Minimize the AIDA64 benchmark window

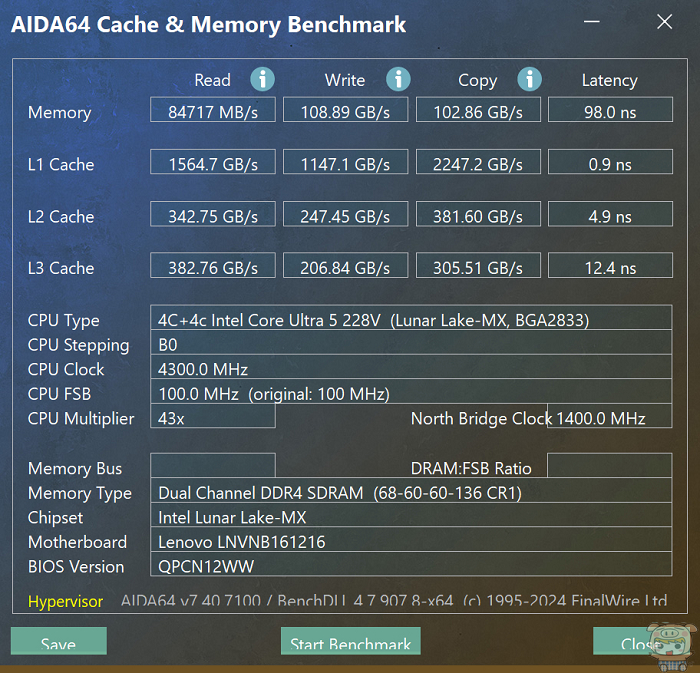[592, 21]
